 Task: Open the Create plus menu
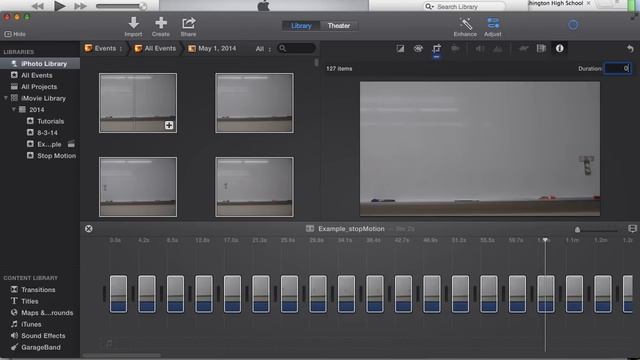pos(161,23)
